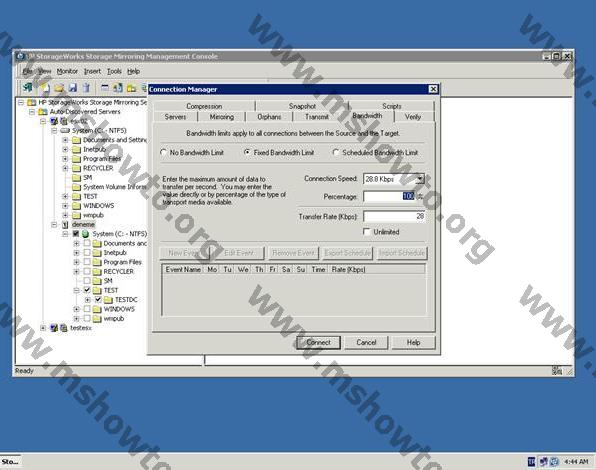Select the wmpub folder under deneme
This screenshot has height=470, width=596.
tap(114, 318)
